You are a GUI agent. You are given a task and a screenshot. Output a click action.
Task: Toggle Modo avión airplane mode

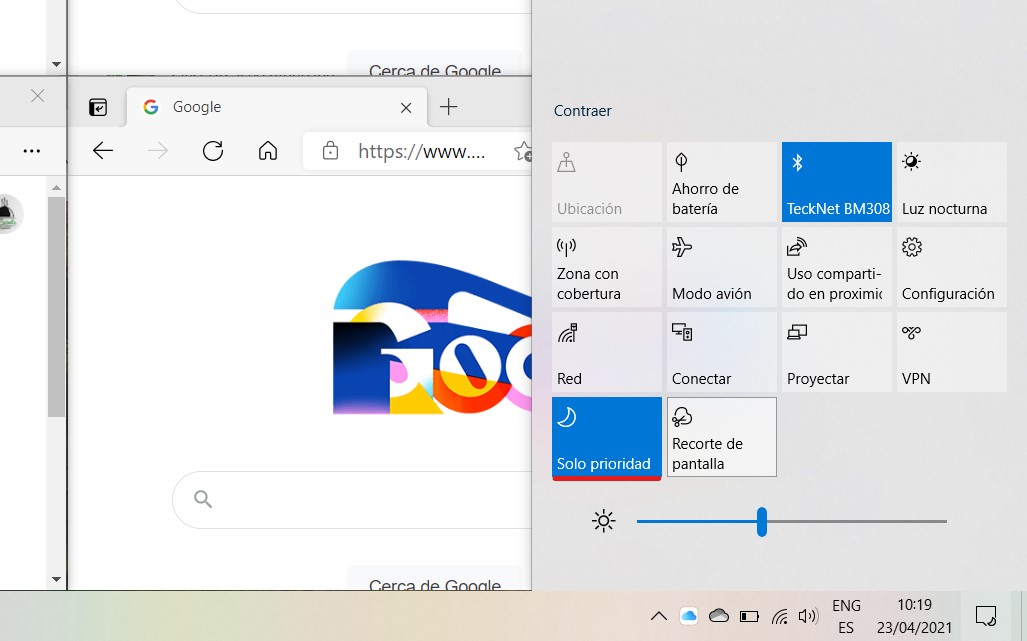722,267
